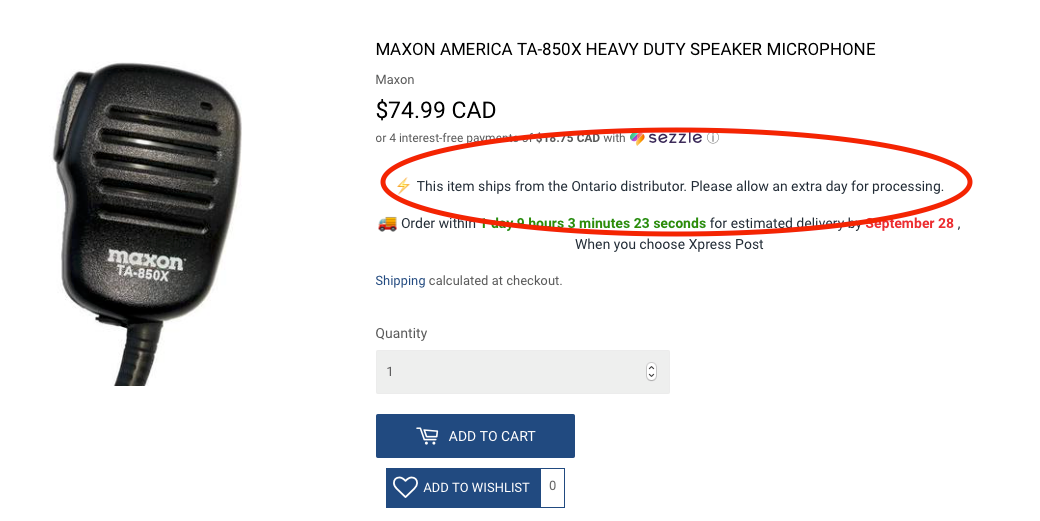Viewport: 1040px width, 521px height.
Task: Click the wishlist count box showing 0
Action: 552,487
